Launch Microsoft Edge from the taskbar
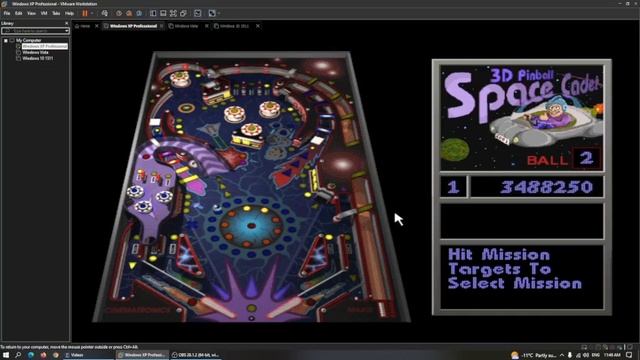640x360 pixels. coord(31,355)
